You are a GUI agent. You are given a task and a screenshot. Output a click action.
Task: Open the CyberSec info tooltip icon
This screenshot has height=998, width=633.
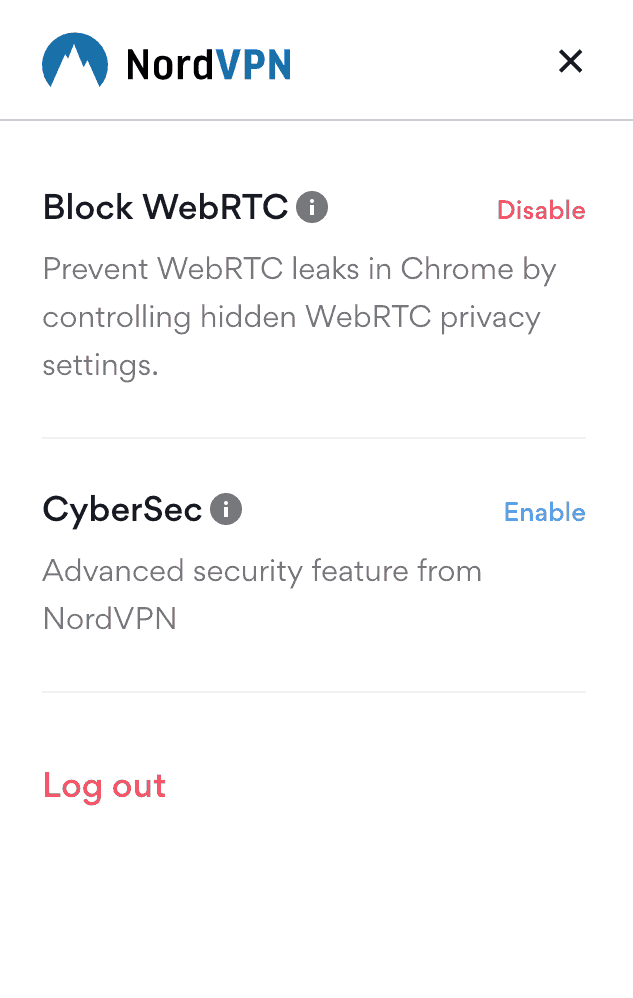(226, 509)
